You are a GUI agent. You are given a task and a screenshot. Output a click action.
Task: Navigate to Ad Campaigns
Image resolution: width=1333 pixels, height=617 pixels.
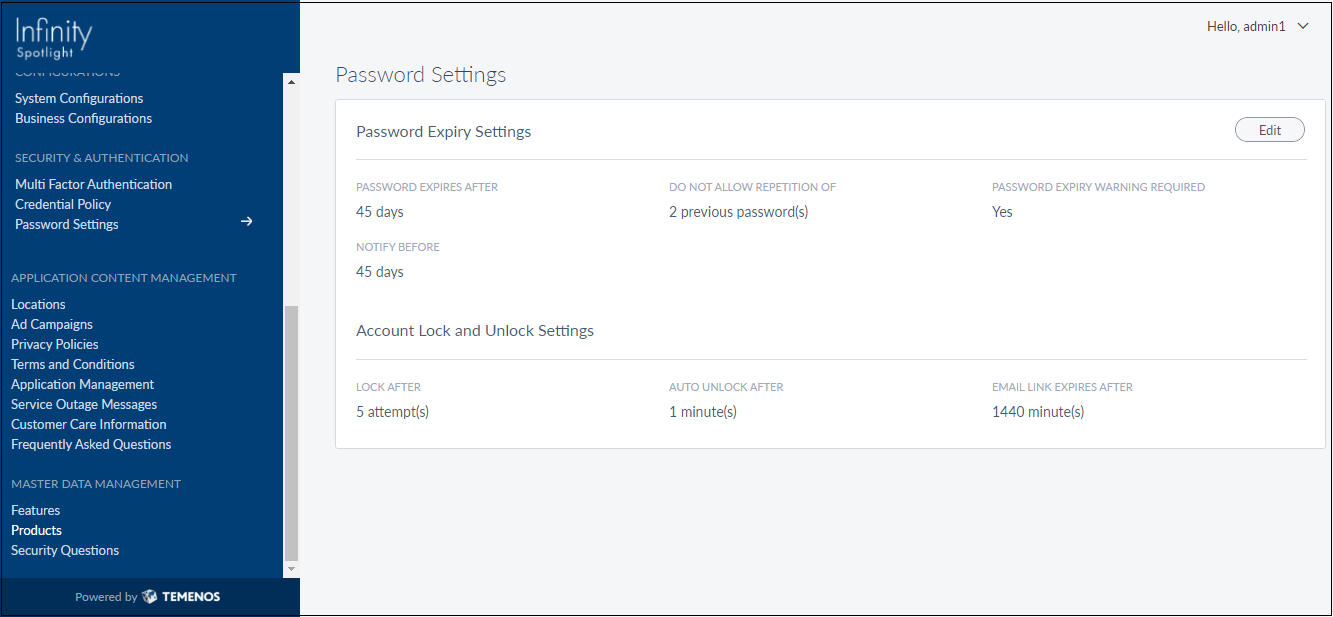point(52,324)
